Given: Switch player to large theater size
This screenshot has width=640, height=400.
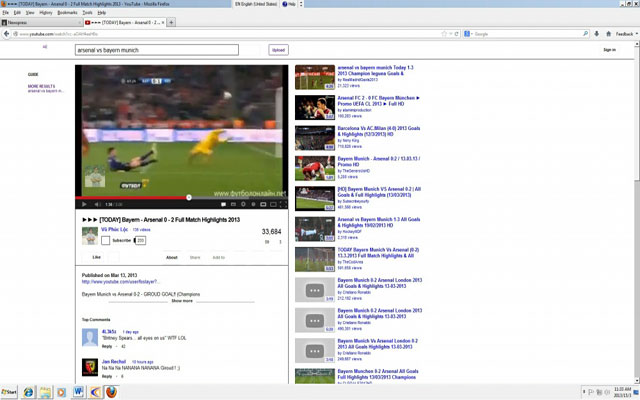Looking at the screenshot, I should tap(273, 204).
